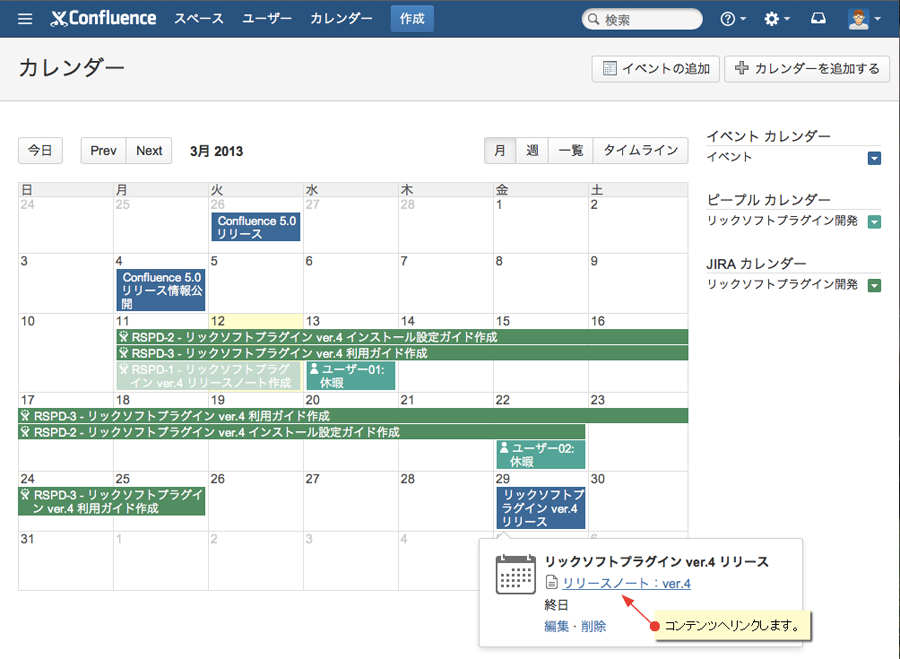Open the settings gear menu
The image size is (900, 659).
tap(777, 19)
